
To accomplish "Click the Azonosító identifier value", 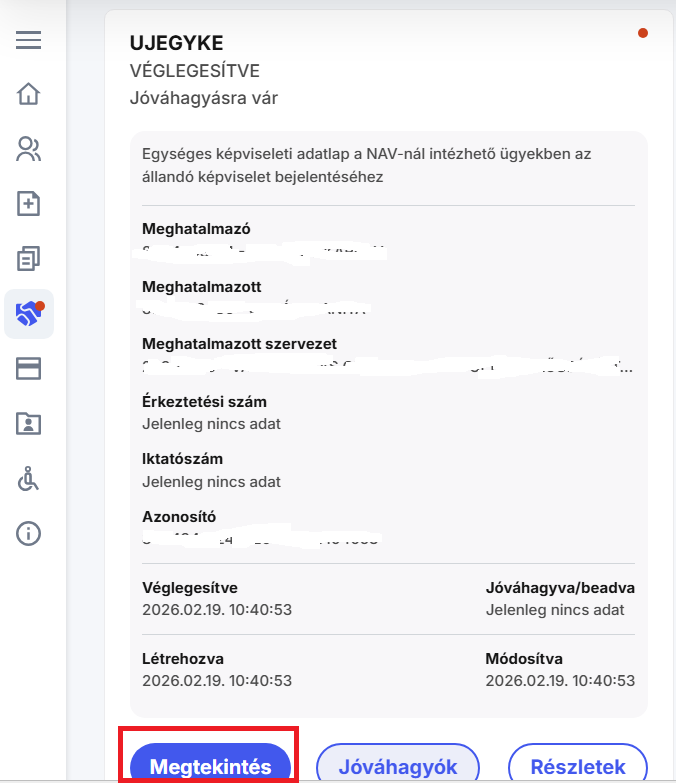I will pyautogui.click(x=262, y=540).
